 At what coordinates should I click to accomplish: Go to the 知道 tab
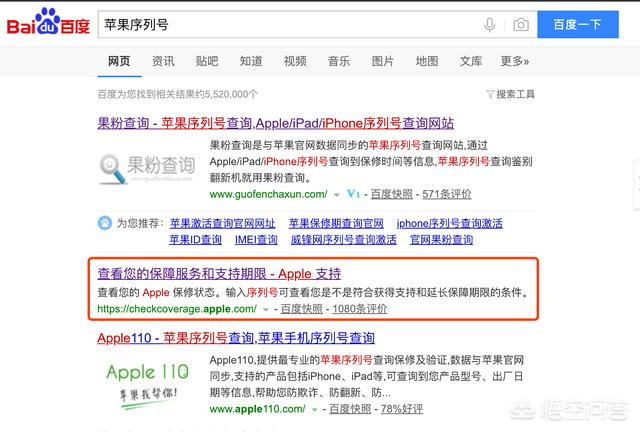pyautogui.click(x=251, y=61)
